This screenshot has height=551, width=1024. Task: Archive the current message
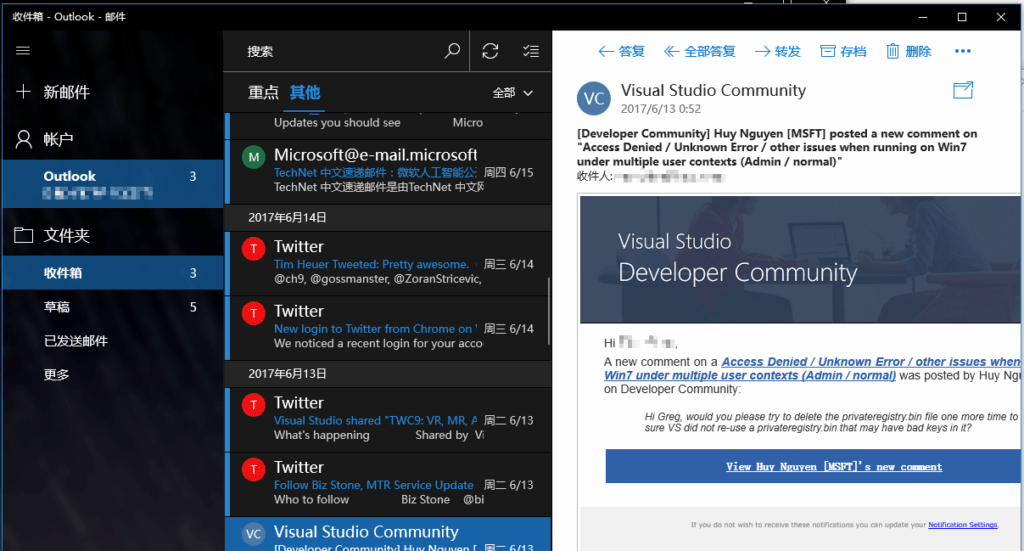843,51
